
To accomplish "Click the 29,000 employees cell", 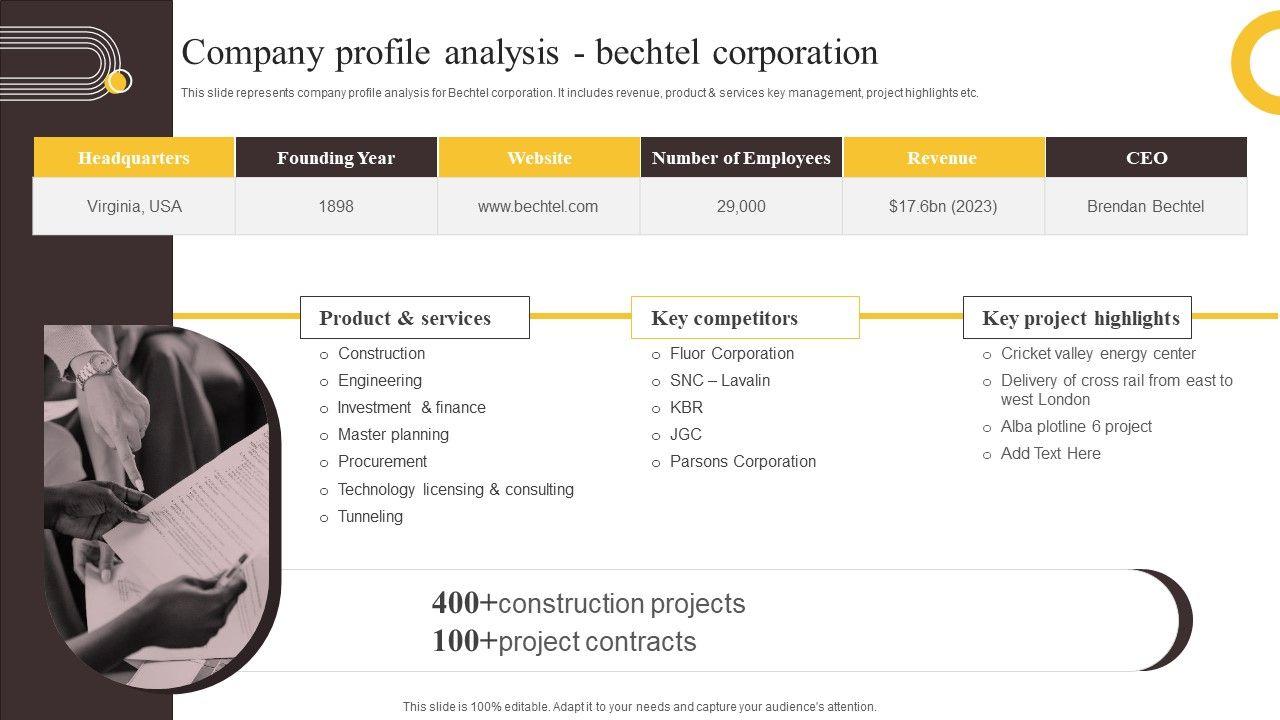I will coord(741,207).
